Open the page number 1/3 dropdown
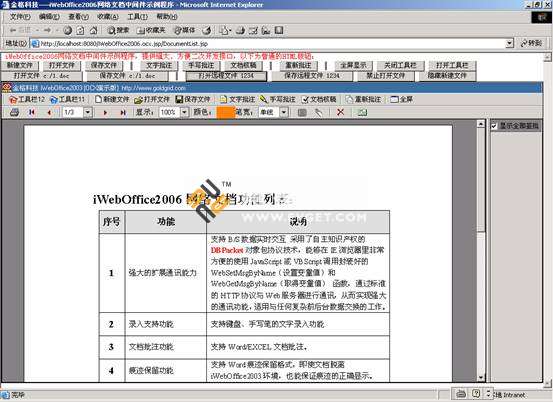This screenshot has width=553, height=402. tap(88, 112)
